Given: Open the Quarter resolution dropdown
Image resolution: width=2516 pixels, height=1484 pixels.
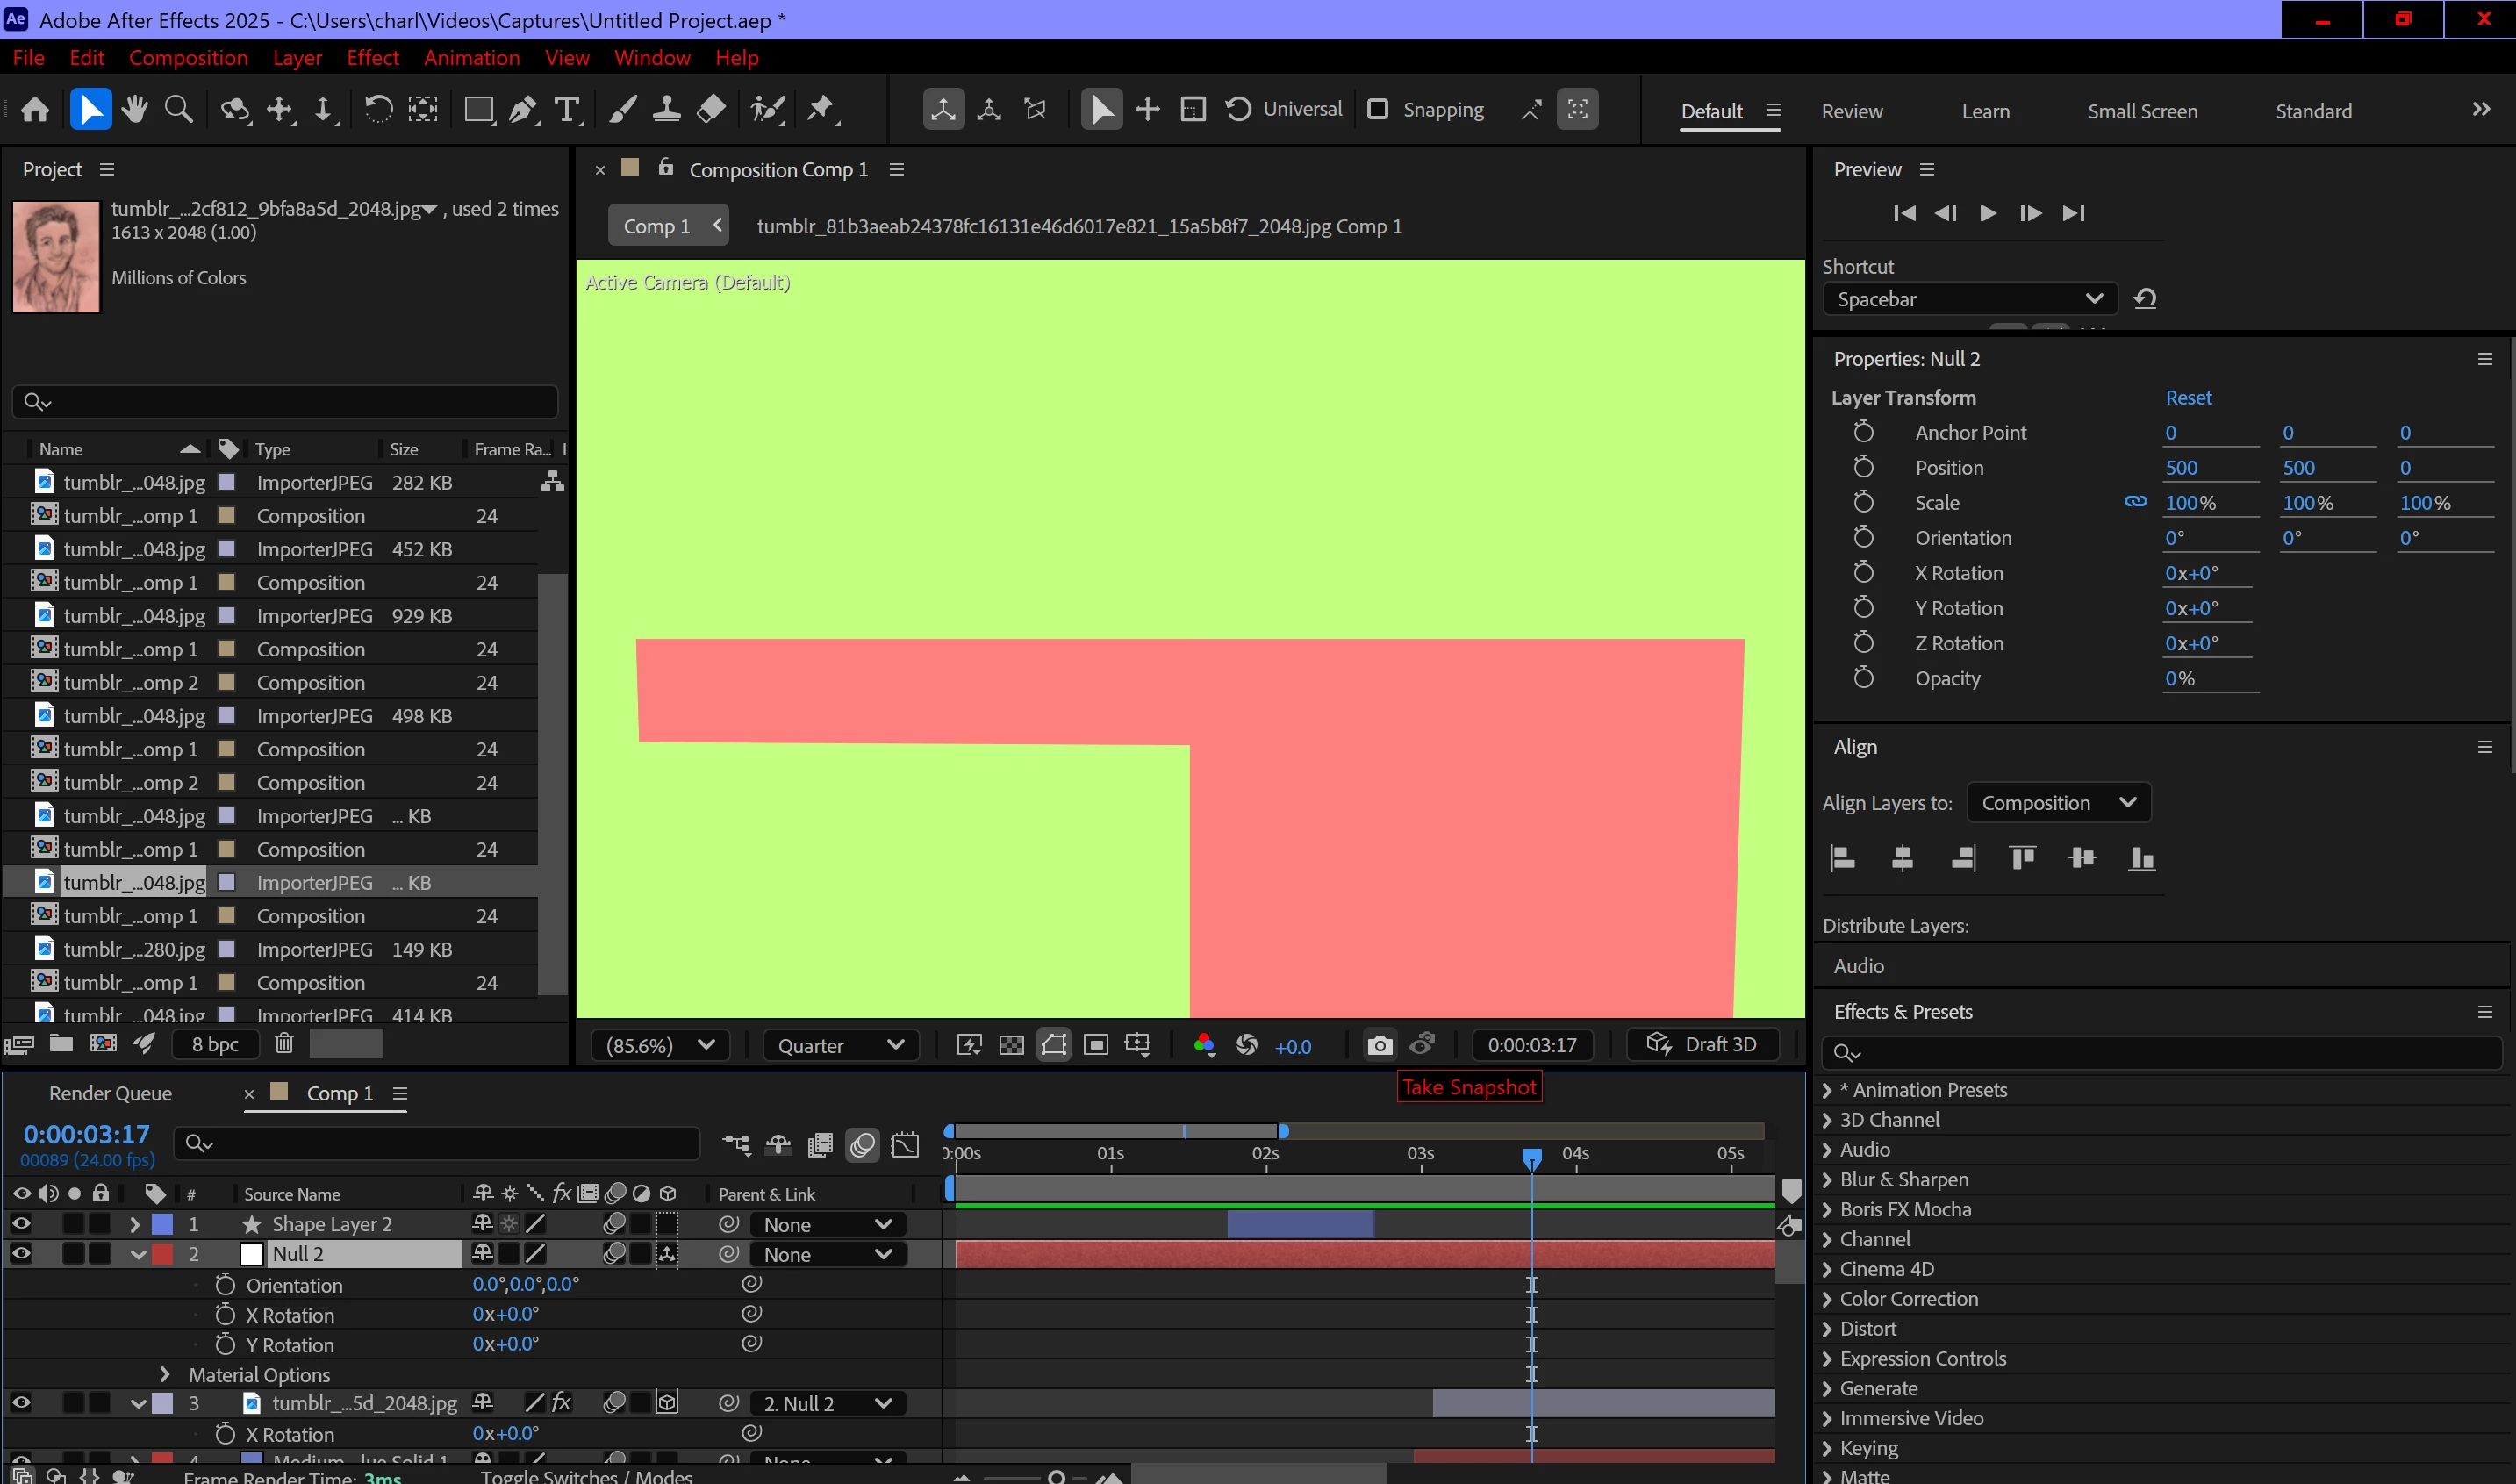Looking at the screenshot, I should click(840, 1045).
